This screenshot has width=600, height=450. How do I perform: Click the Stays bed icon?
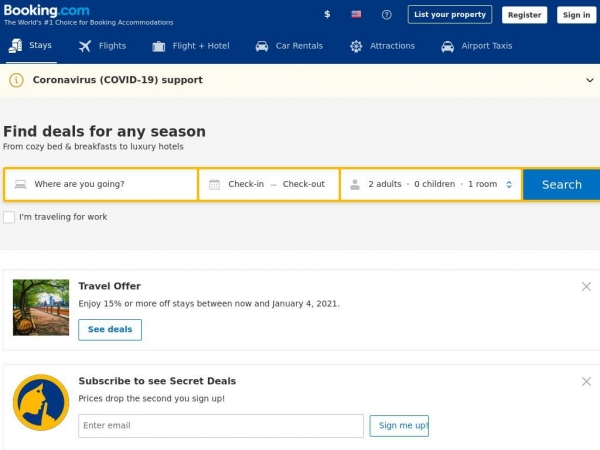[15, 46]
